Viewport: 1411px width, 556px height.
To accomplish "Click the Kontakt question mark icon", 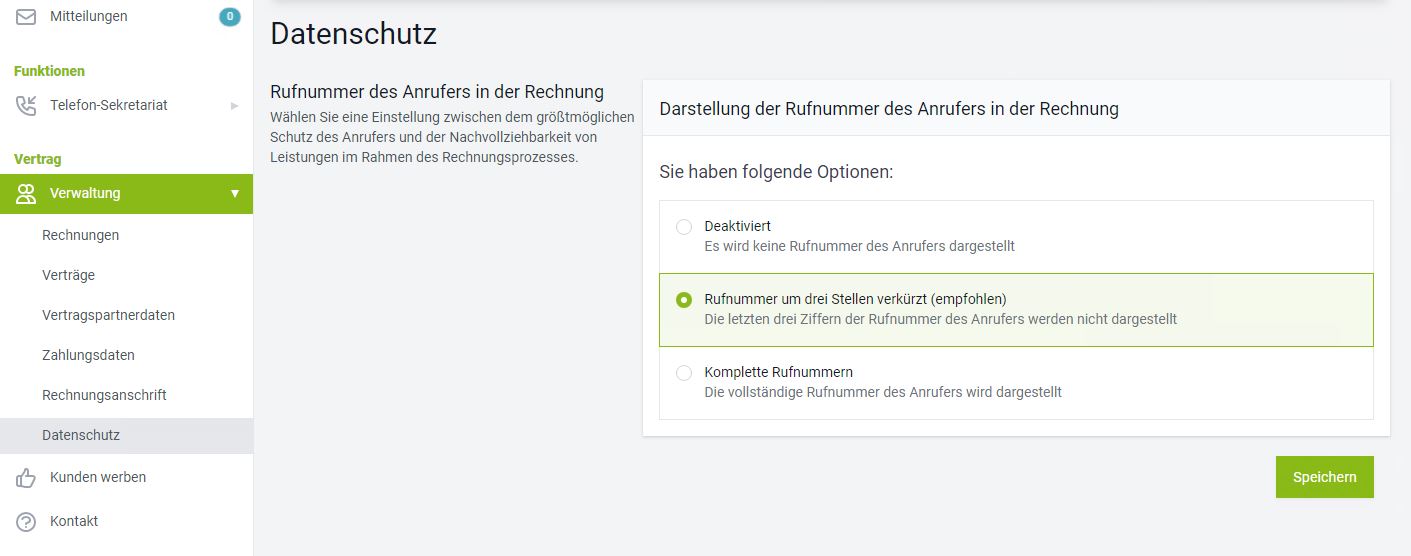I will [26, 522].
